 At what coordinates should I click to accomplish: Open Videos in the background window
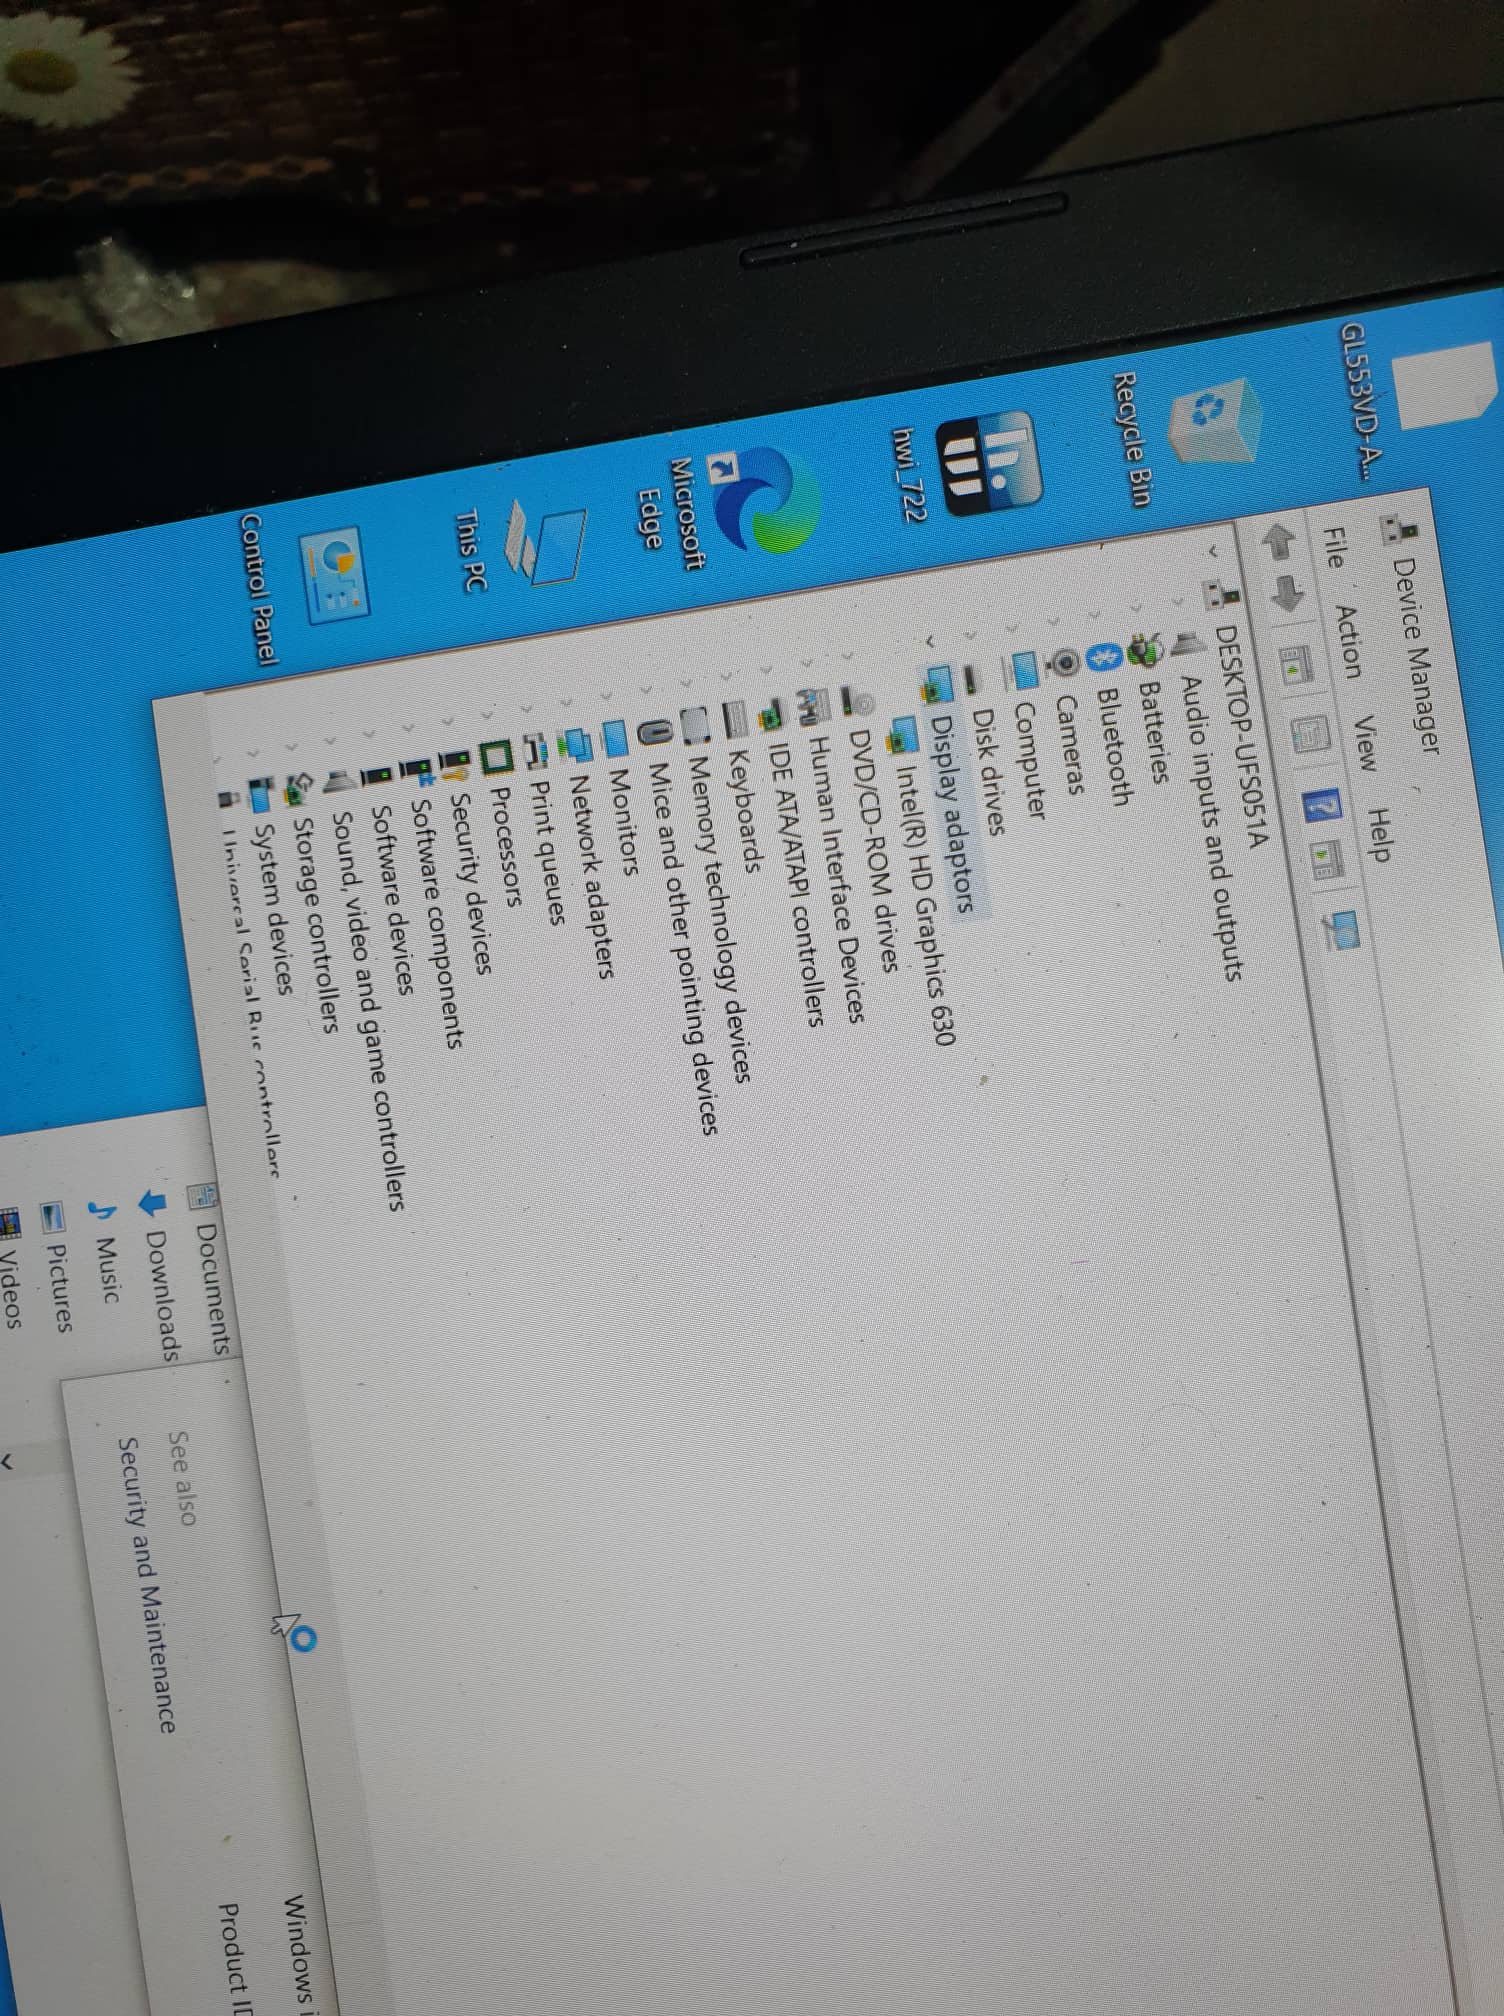tap(10, 1290)
